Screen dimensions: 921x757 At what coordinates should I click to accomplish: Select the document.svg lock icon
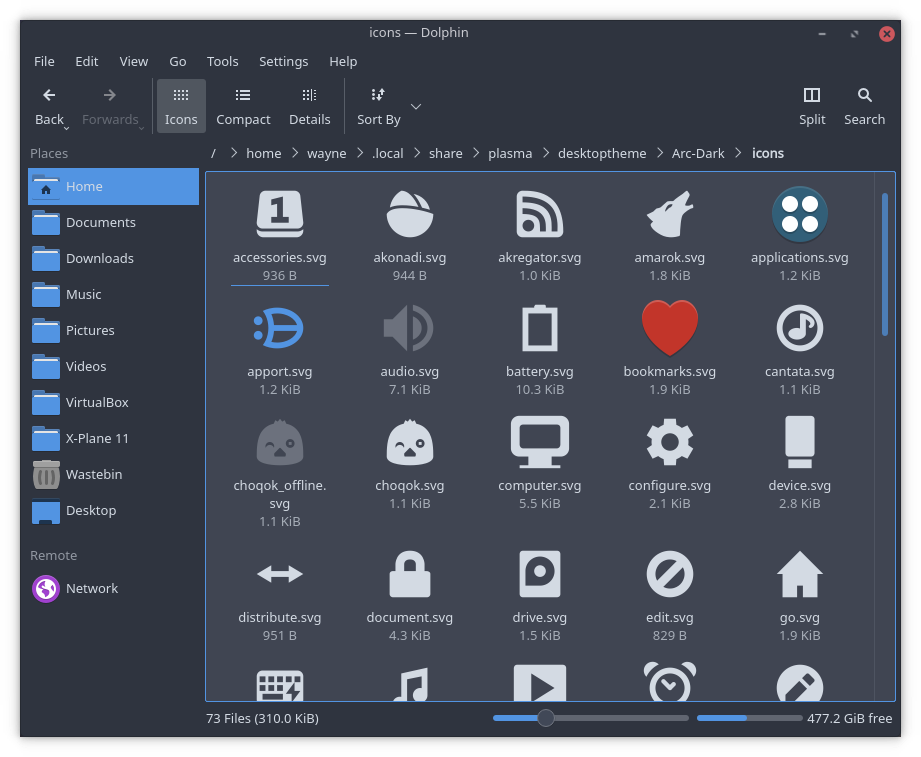(x=409, y=574)
